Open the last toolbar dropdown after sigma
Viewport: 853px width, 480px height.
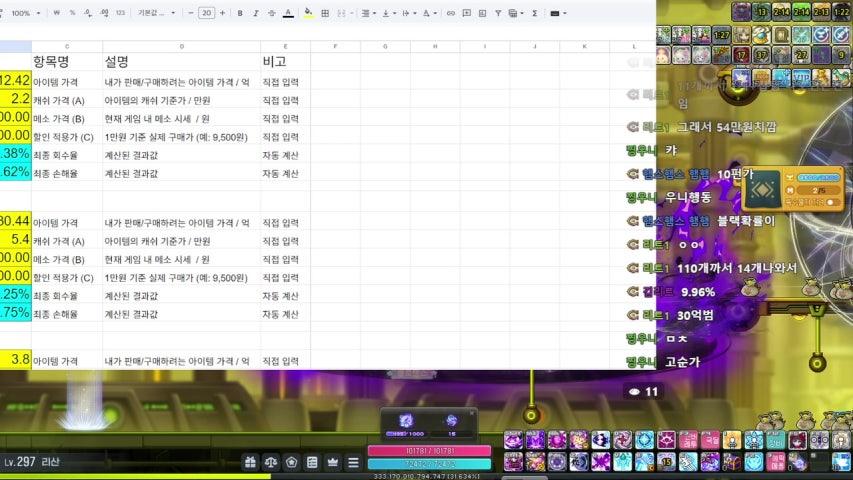[x=558, y=13]
